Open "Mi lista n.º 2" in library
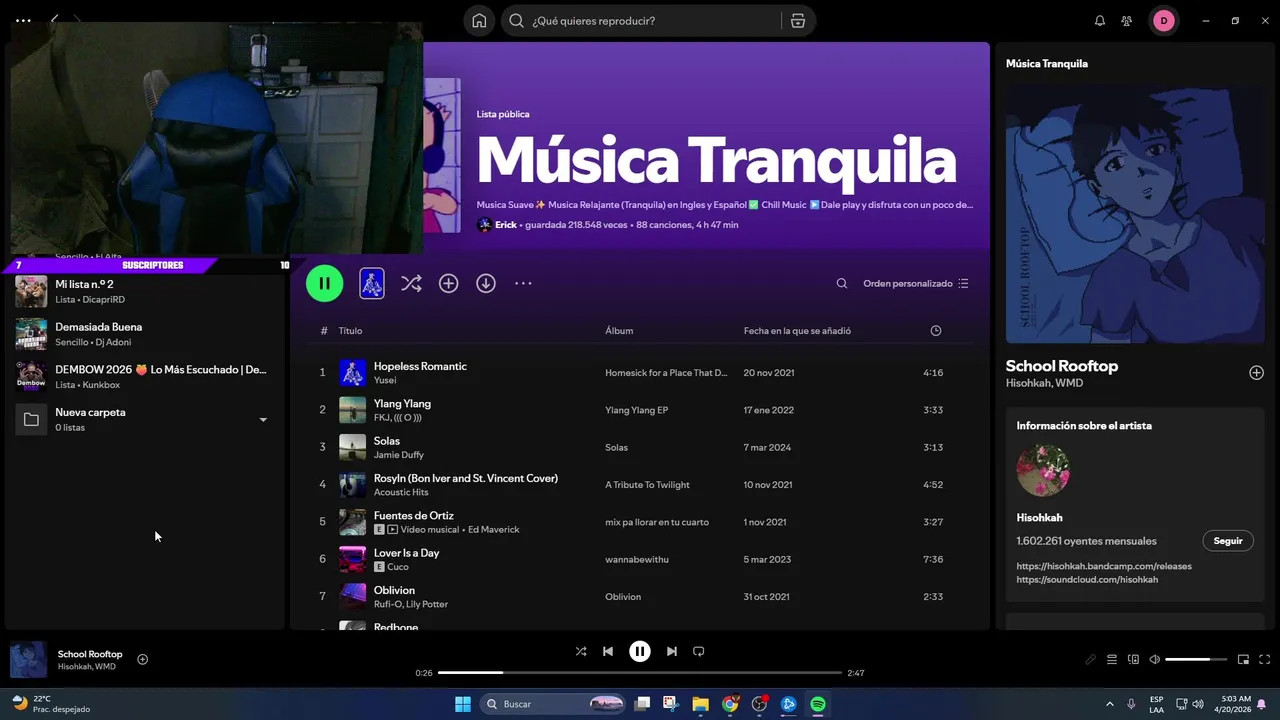The image size is (1280, 720). tap(145, 291)
